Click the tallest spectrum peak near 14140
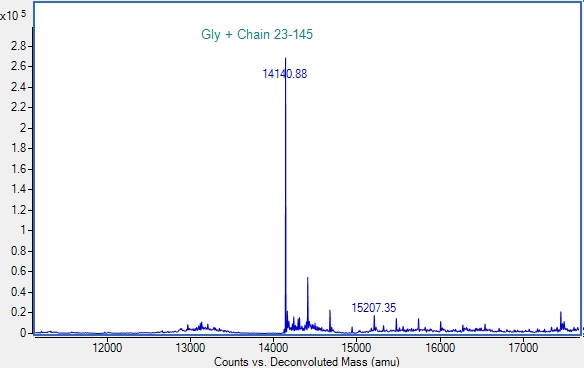Viewport: 584px width, 368px height. [x=286, y=194]
